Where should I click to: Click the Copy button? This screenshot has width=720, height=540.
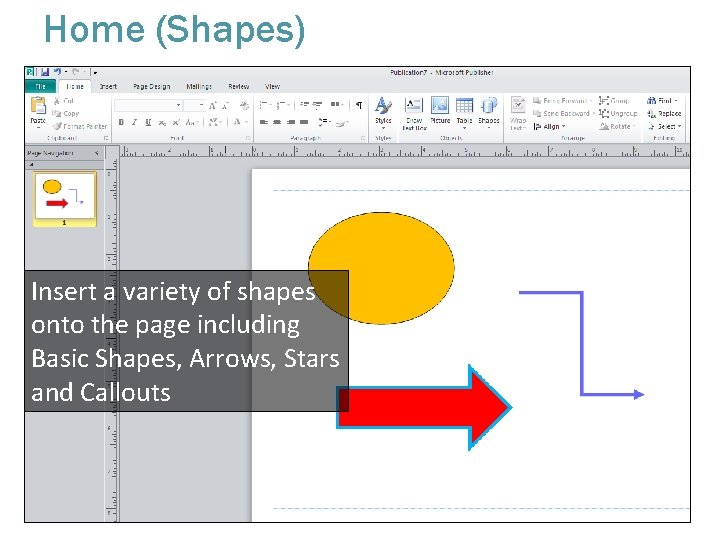(66, 113)
